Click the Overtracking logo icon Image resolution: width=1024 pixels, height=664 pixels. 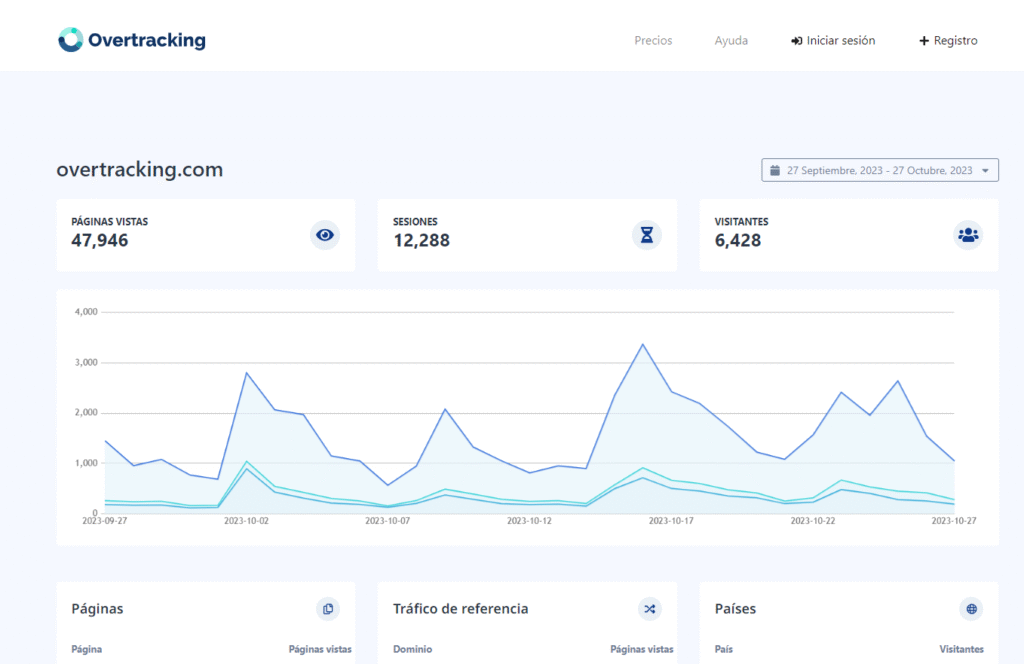pos(71,40)
